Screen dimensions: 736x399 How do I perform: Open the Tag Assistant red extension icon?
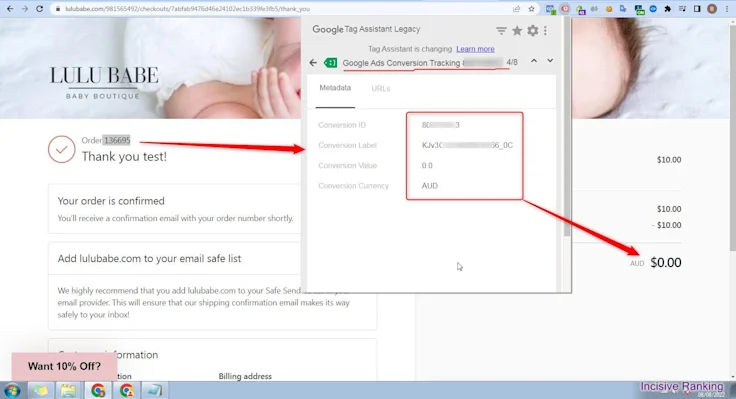(x=565, y=9)
